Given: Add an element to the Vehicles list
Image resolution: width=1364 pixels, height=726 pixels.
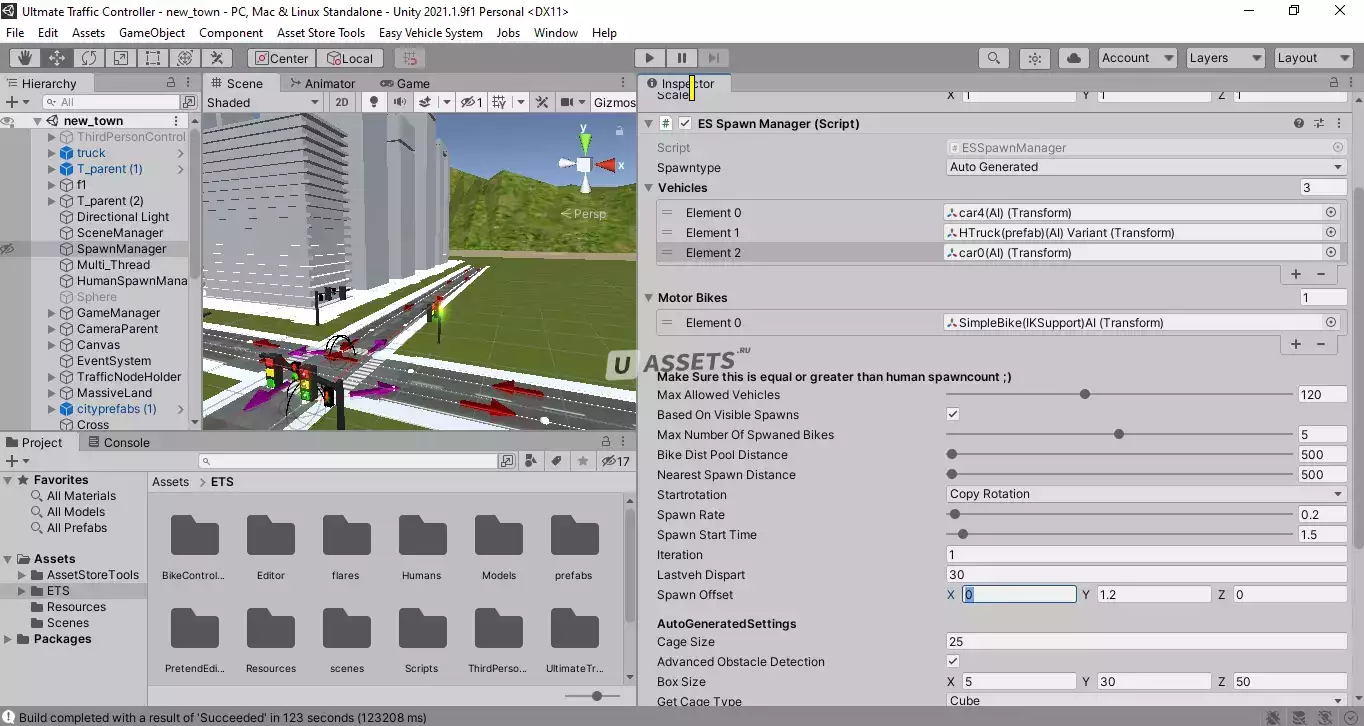Looking at the screenshot, I should point(1296,273).
